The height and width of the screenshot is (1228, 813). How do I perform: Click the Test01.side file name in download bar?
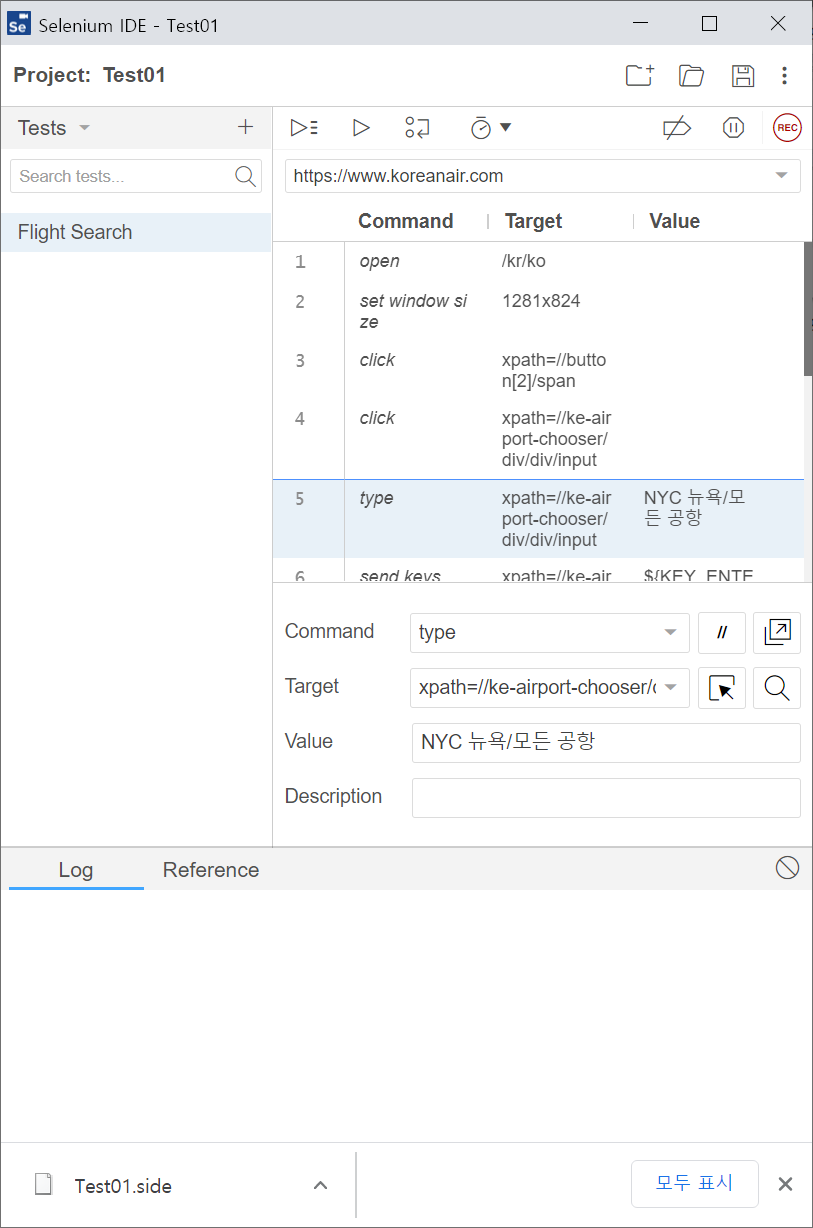click(x=123, y=1186)
